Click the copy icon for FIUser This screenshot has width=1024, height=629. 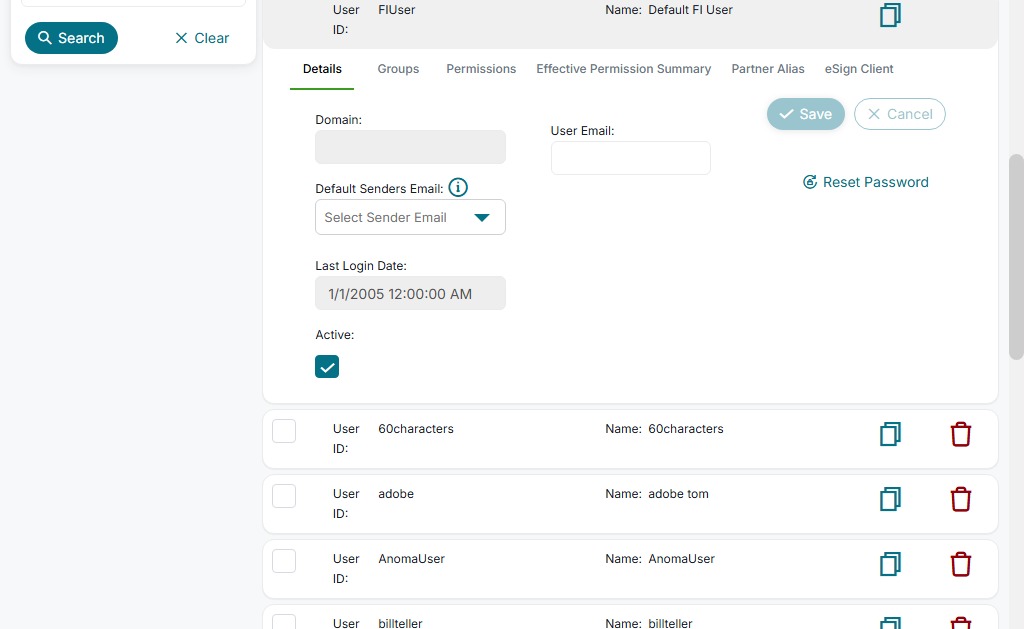(x=890, y=15)
